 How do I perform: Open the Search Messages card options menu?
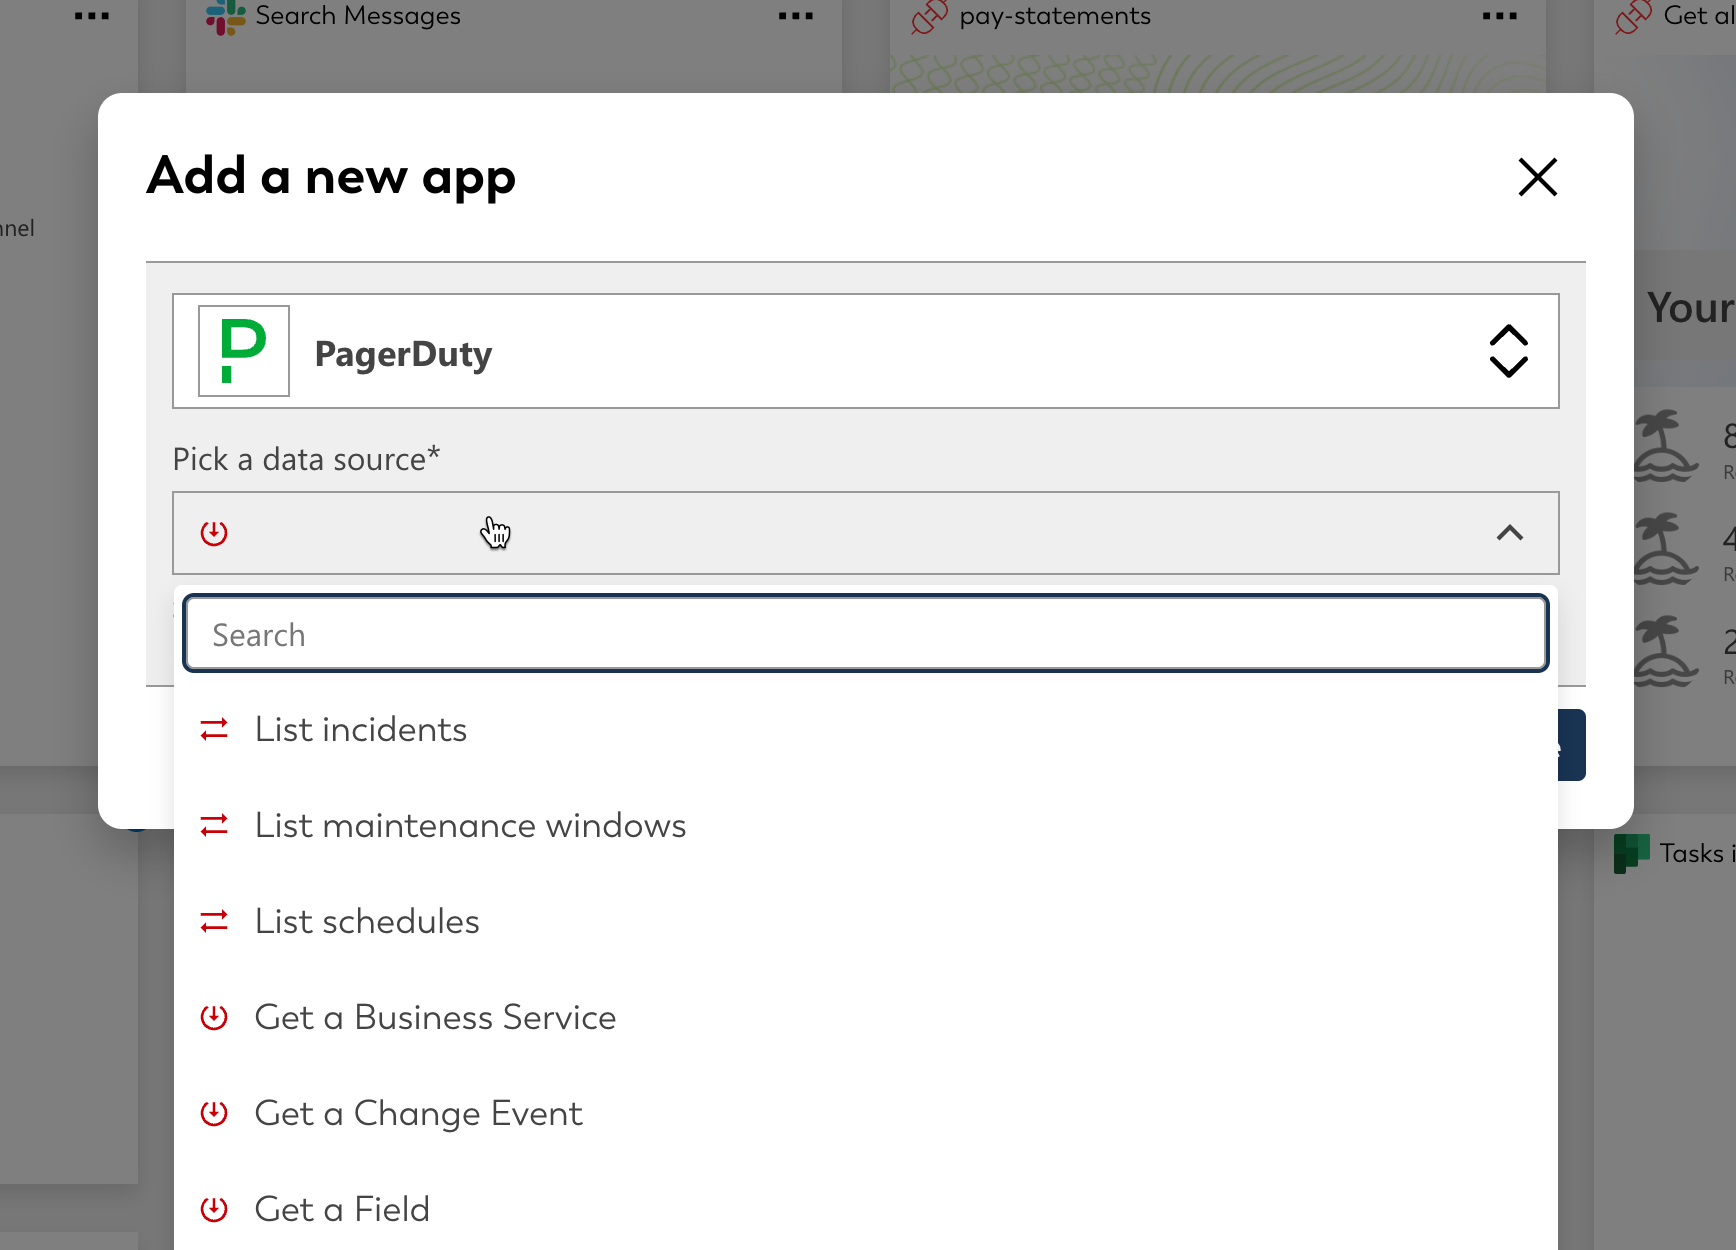click(x=795, y=16)
